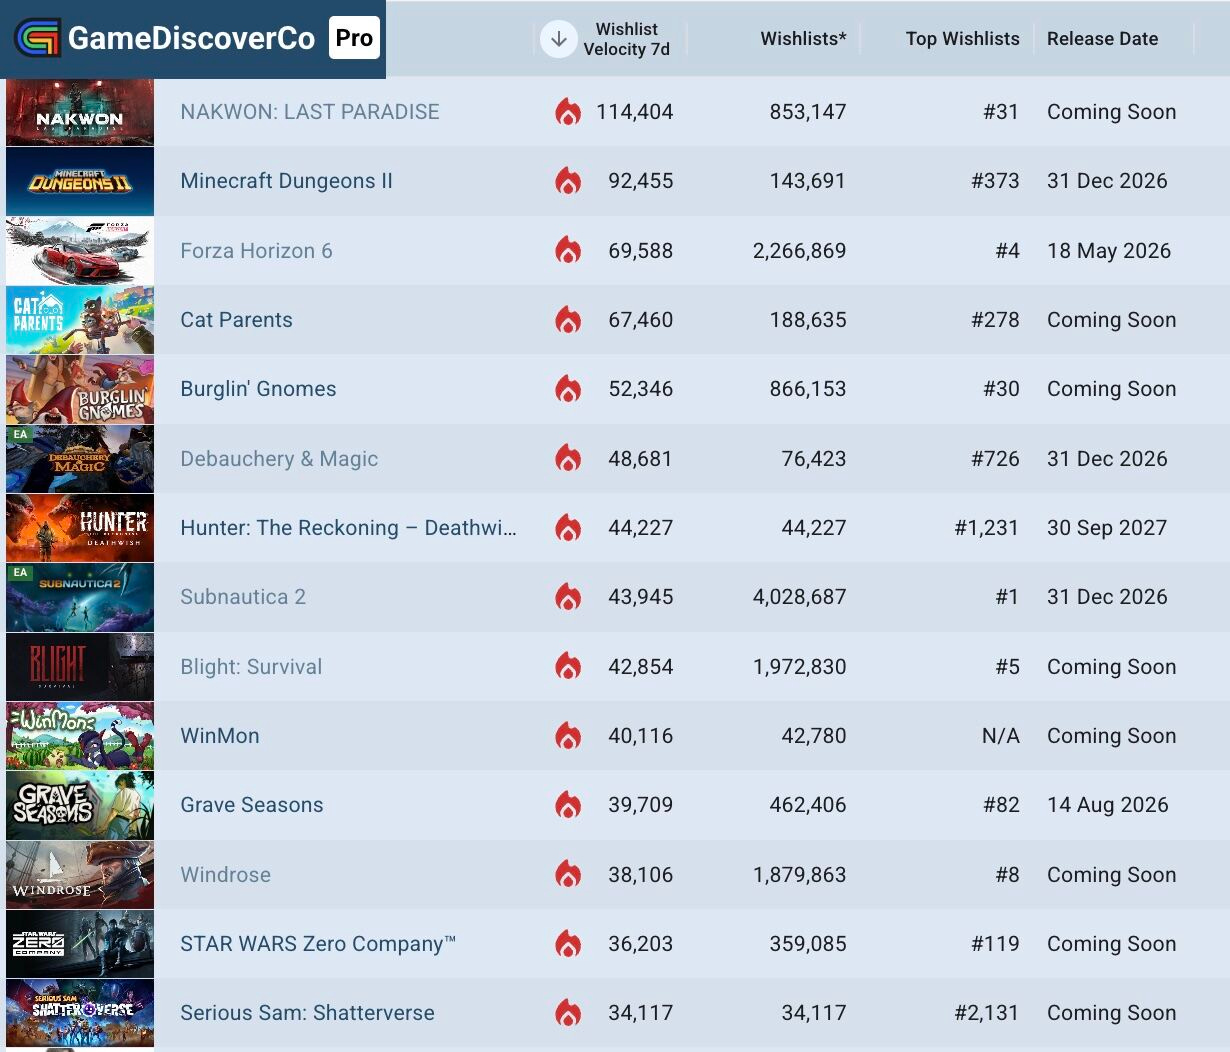
Task: Click the release date 18 May 2026
Action: 1109,251
